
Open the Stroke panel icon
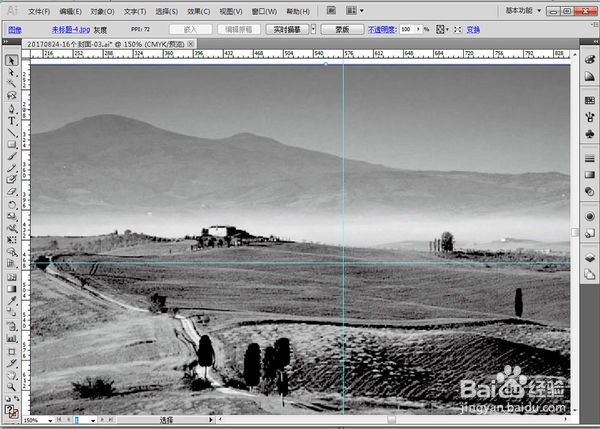(x=590, y=158)
